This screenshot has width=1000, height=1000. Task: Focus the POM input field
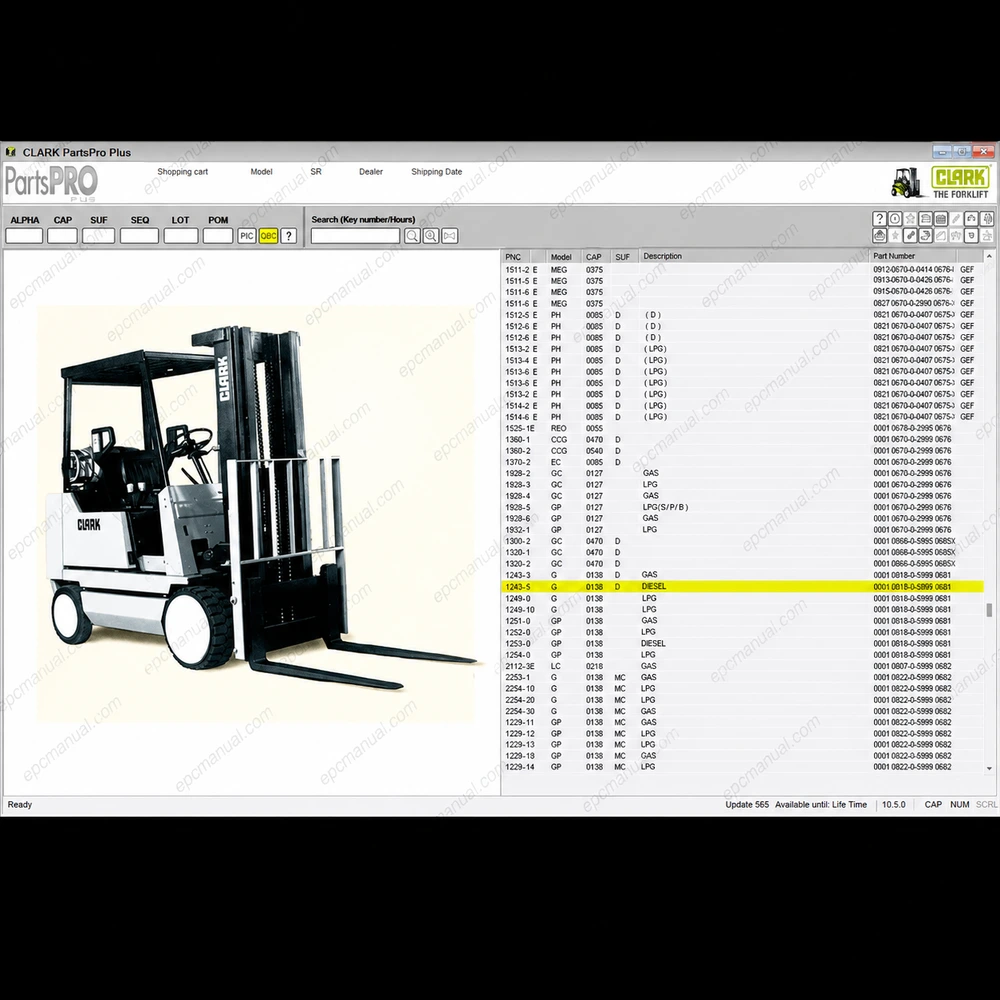(x=218, y=236)
